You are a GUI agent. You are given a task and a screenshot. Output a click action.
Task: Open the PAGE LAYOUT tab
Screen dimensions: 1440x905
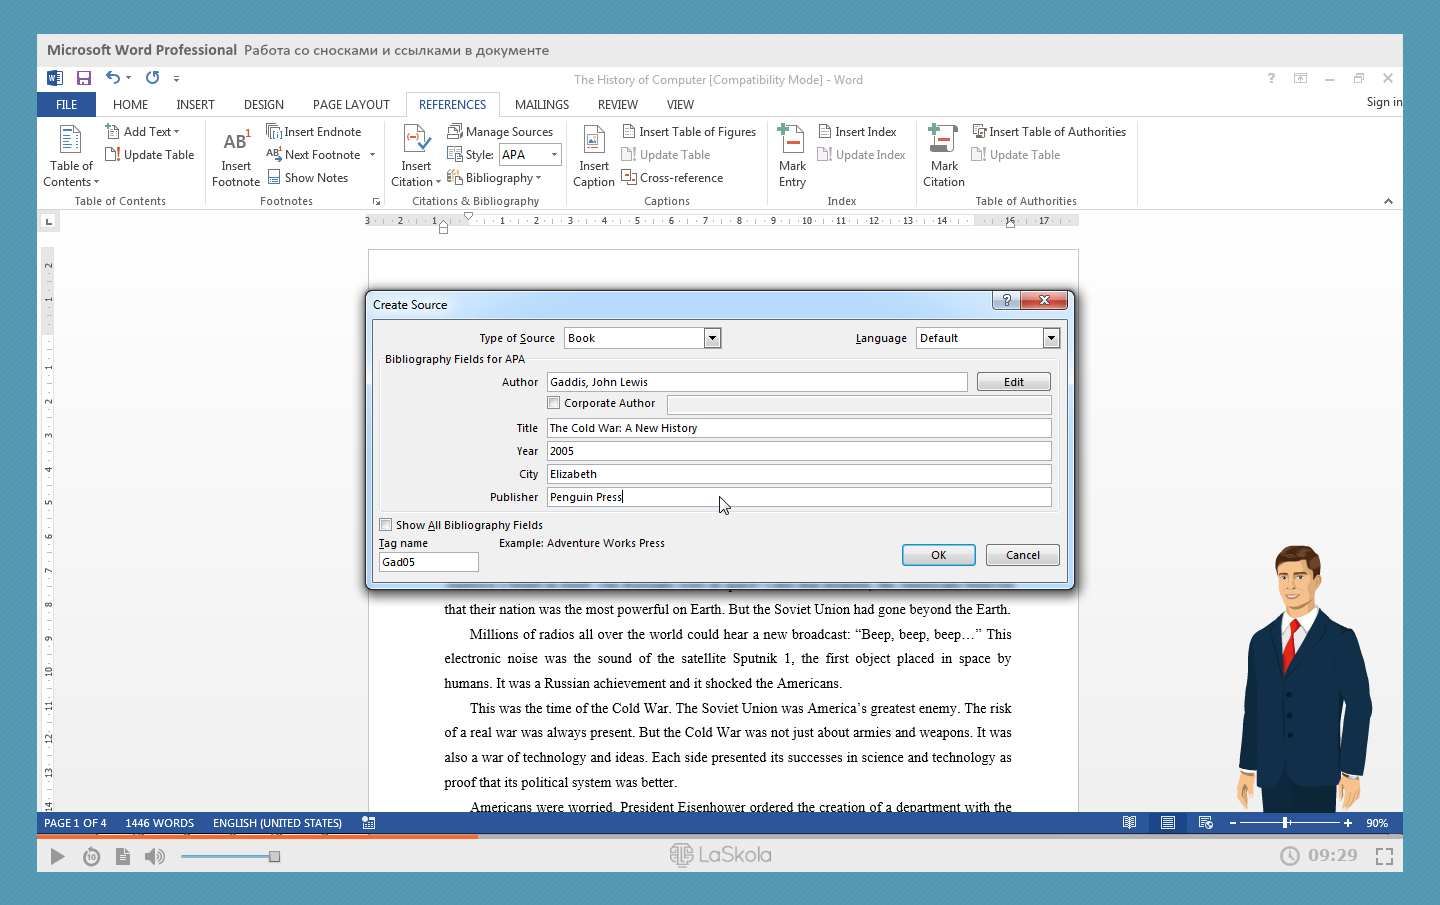351,105
